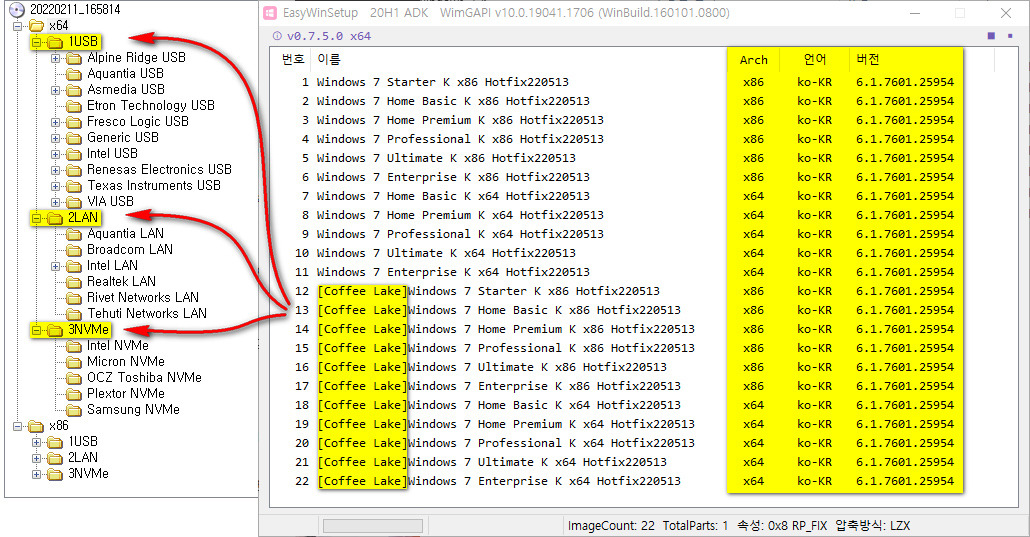Select the 2LAN folder under x86
The height and width of the screenshot is (537, 1030).
(x=83, y=457)
